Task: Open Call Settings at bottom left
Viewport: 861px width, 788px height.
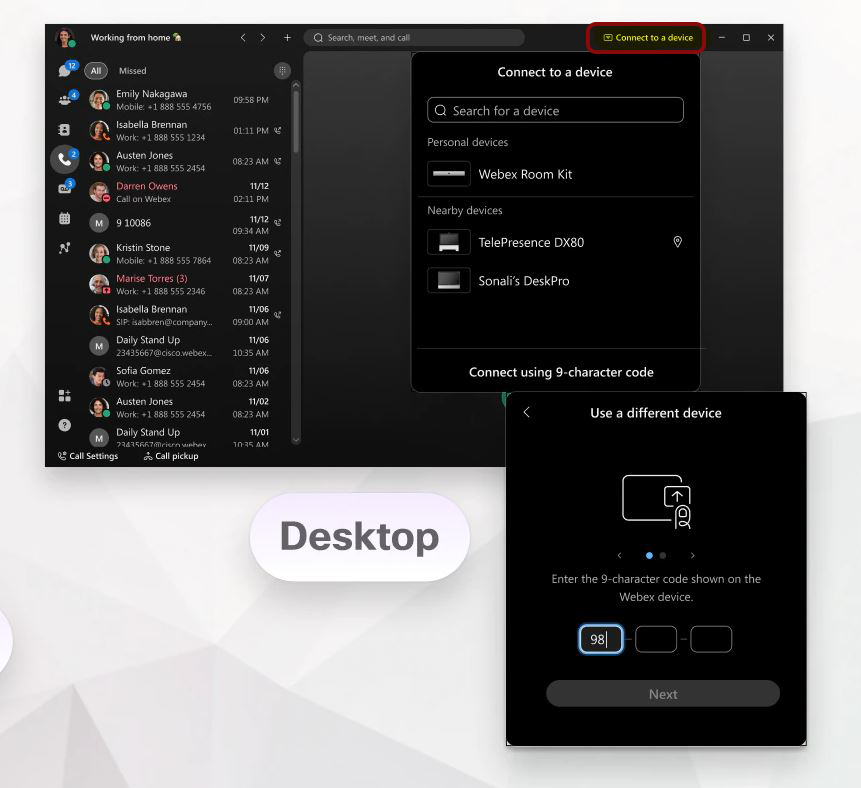Action: pyautogui.click(x=87, y=456)
